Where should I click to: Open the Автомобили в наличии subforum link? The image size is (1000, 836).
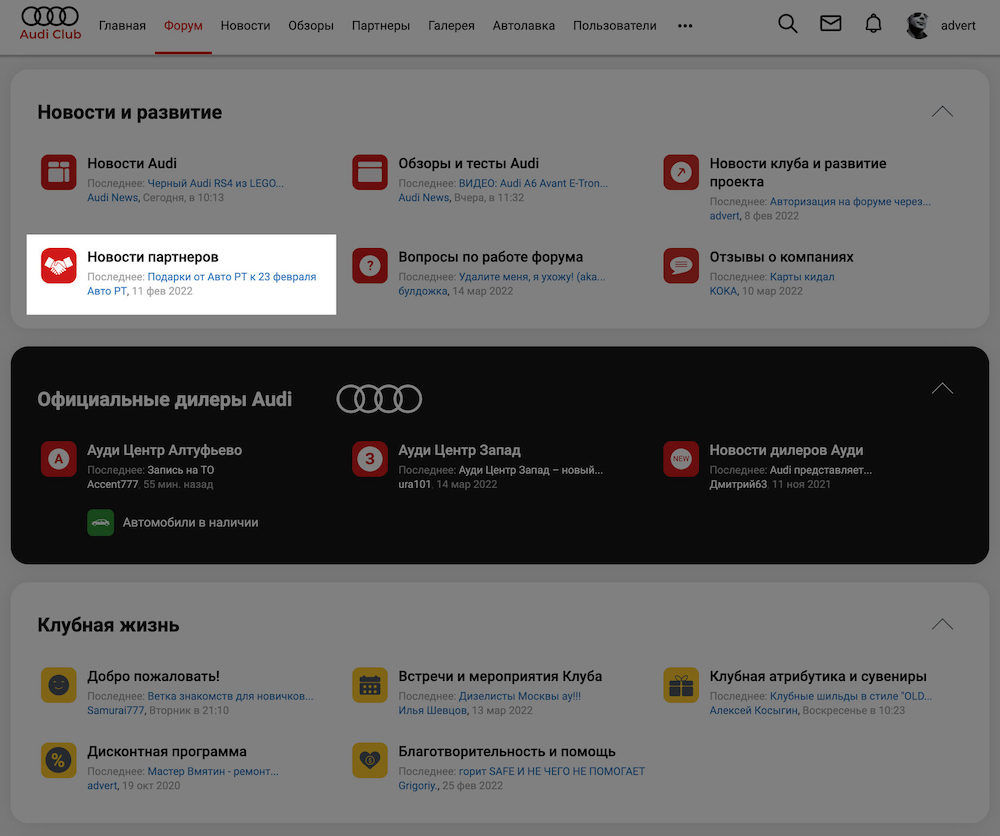click(190, 522)
